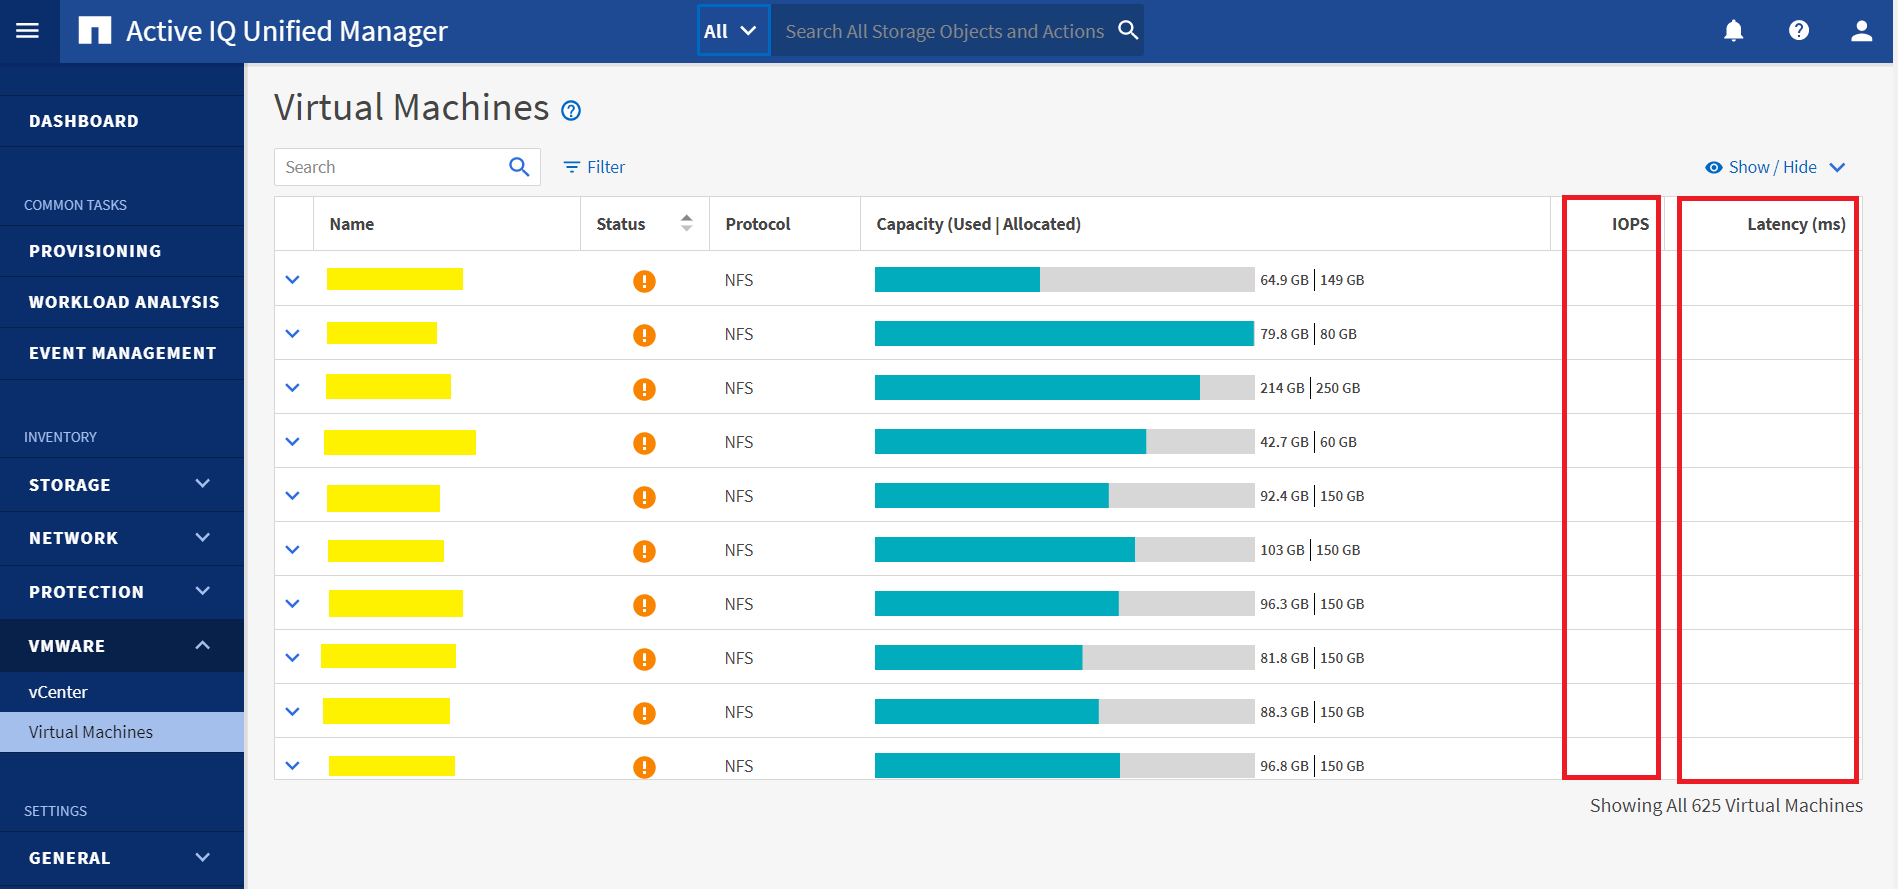Open the hamburger navigation menu
Viewport: 1898px width, 889px height.
pyautogui.click(x=28, y=31)
